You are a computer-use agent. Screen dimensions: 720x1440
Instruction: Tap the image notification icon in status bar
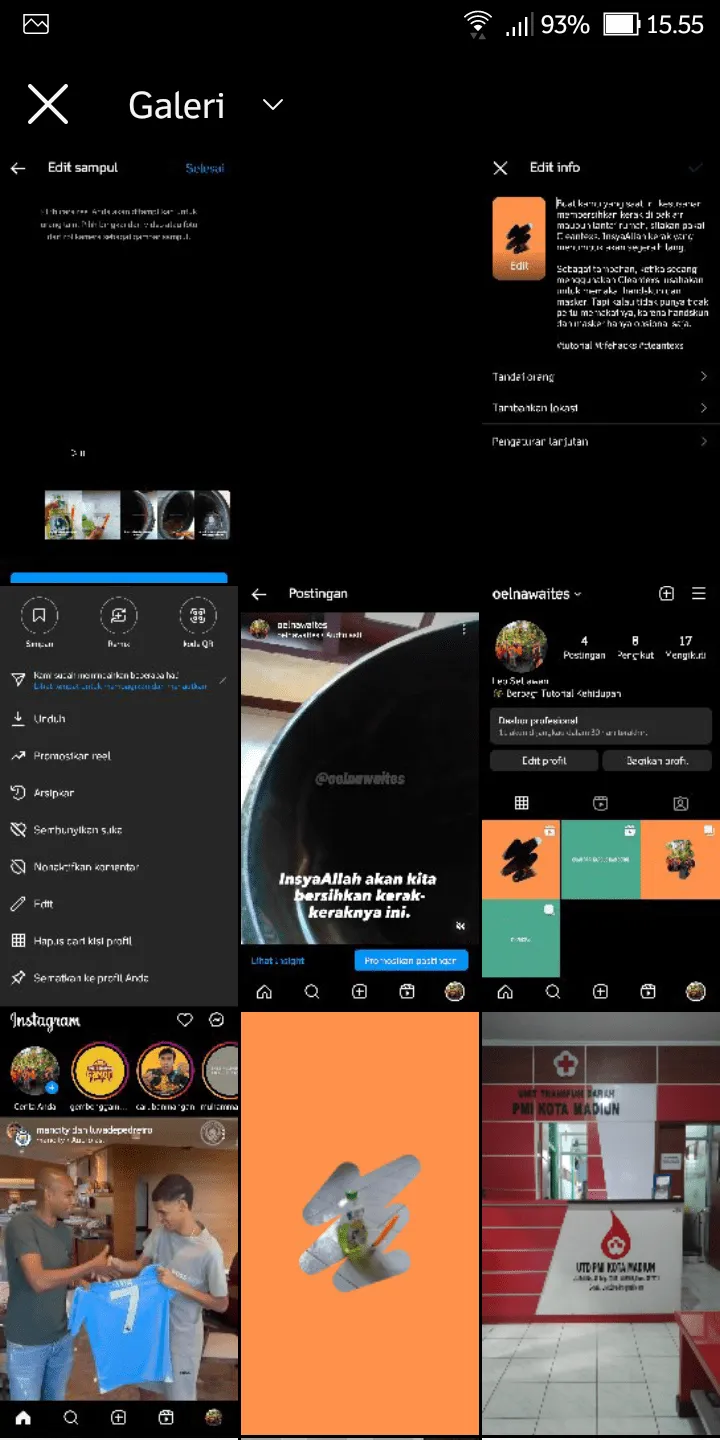pos(36,24)
